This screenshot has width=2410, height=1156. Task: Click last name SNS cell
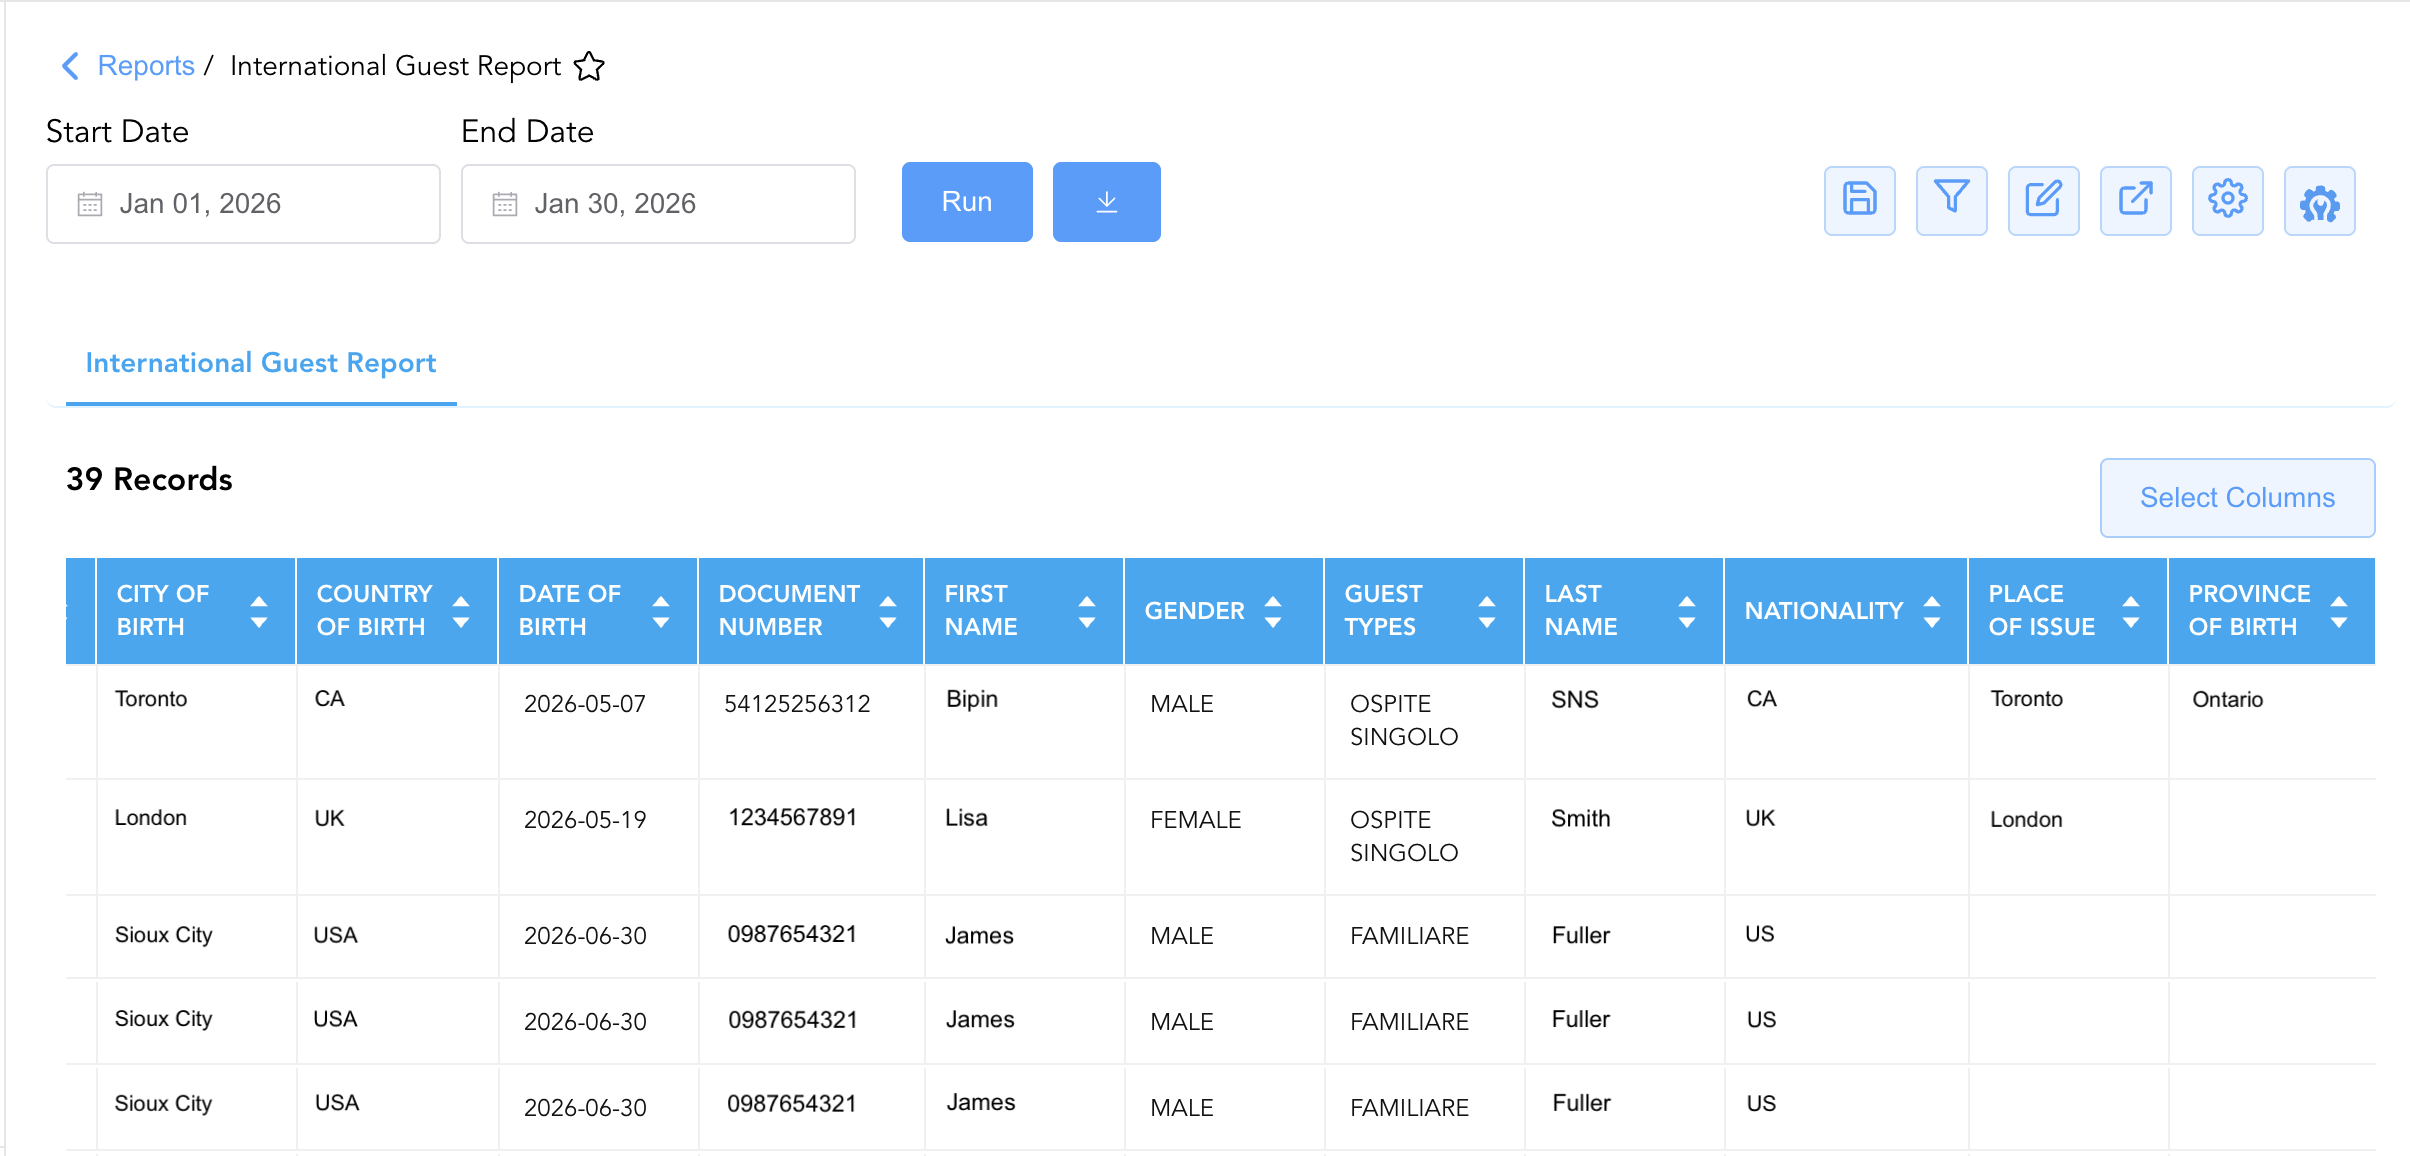(x=1575, y=700)
